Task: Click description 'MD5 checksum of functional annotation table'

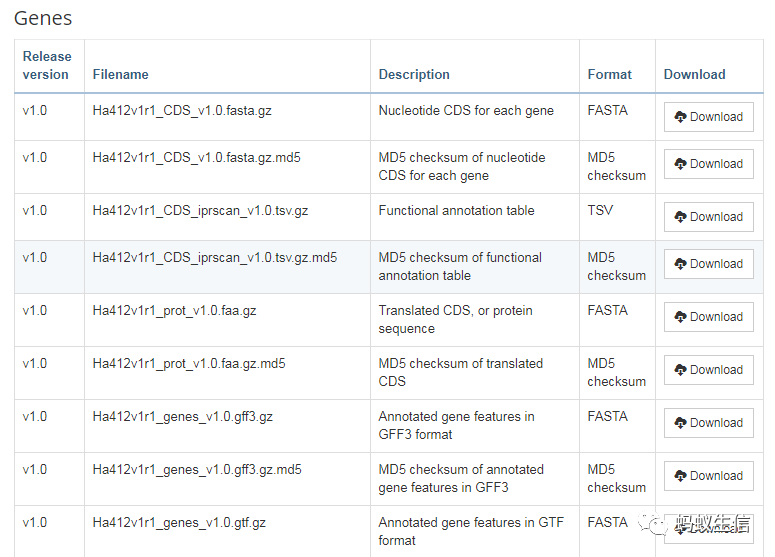Action: [460, 266]
